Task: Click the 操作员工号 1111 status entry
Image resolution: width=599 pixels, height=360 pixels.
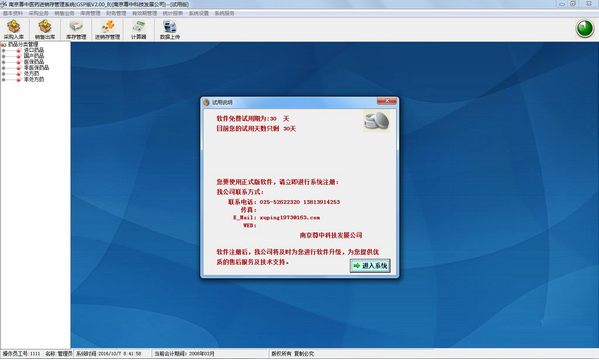Action: coord(21,354)
